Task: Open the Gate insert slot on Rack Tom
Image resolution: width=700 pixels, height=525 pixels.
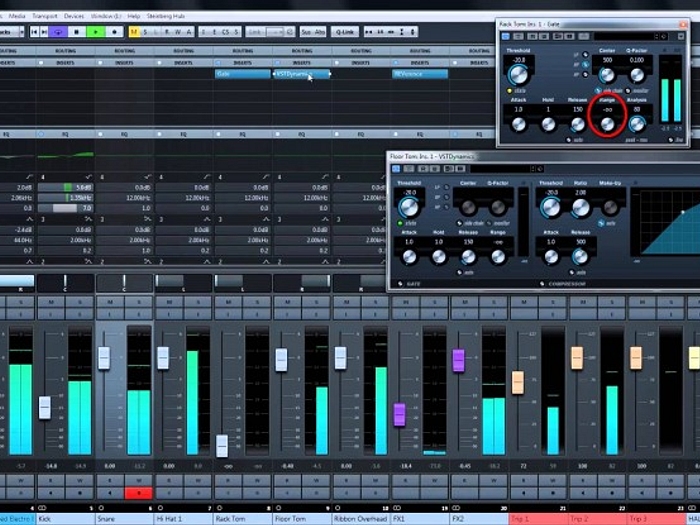Action: tap(241, 73)
